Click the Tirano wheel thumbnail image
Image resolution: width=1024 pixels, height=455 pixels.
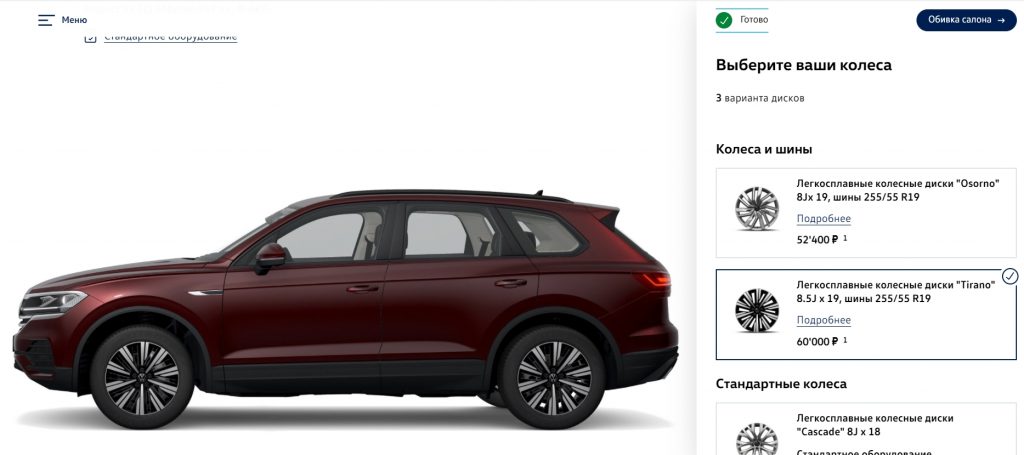(x=757, y=311)
